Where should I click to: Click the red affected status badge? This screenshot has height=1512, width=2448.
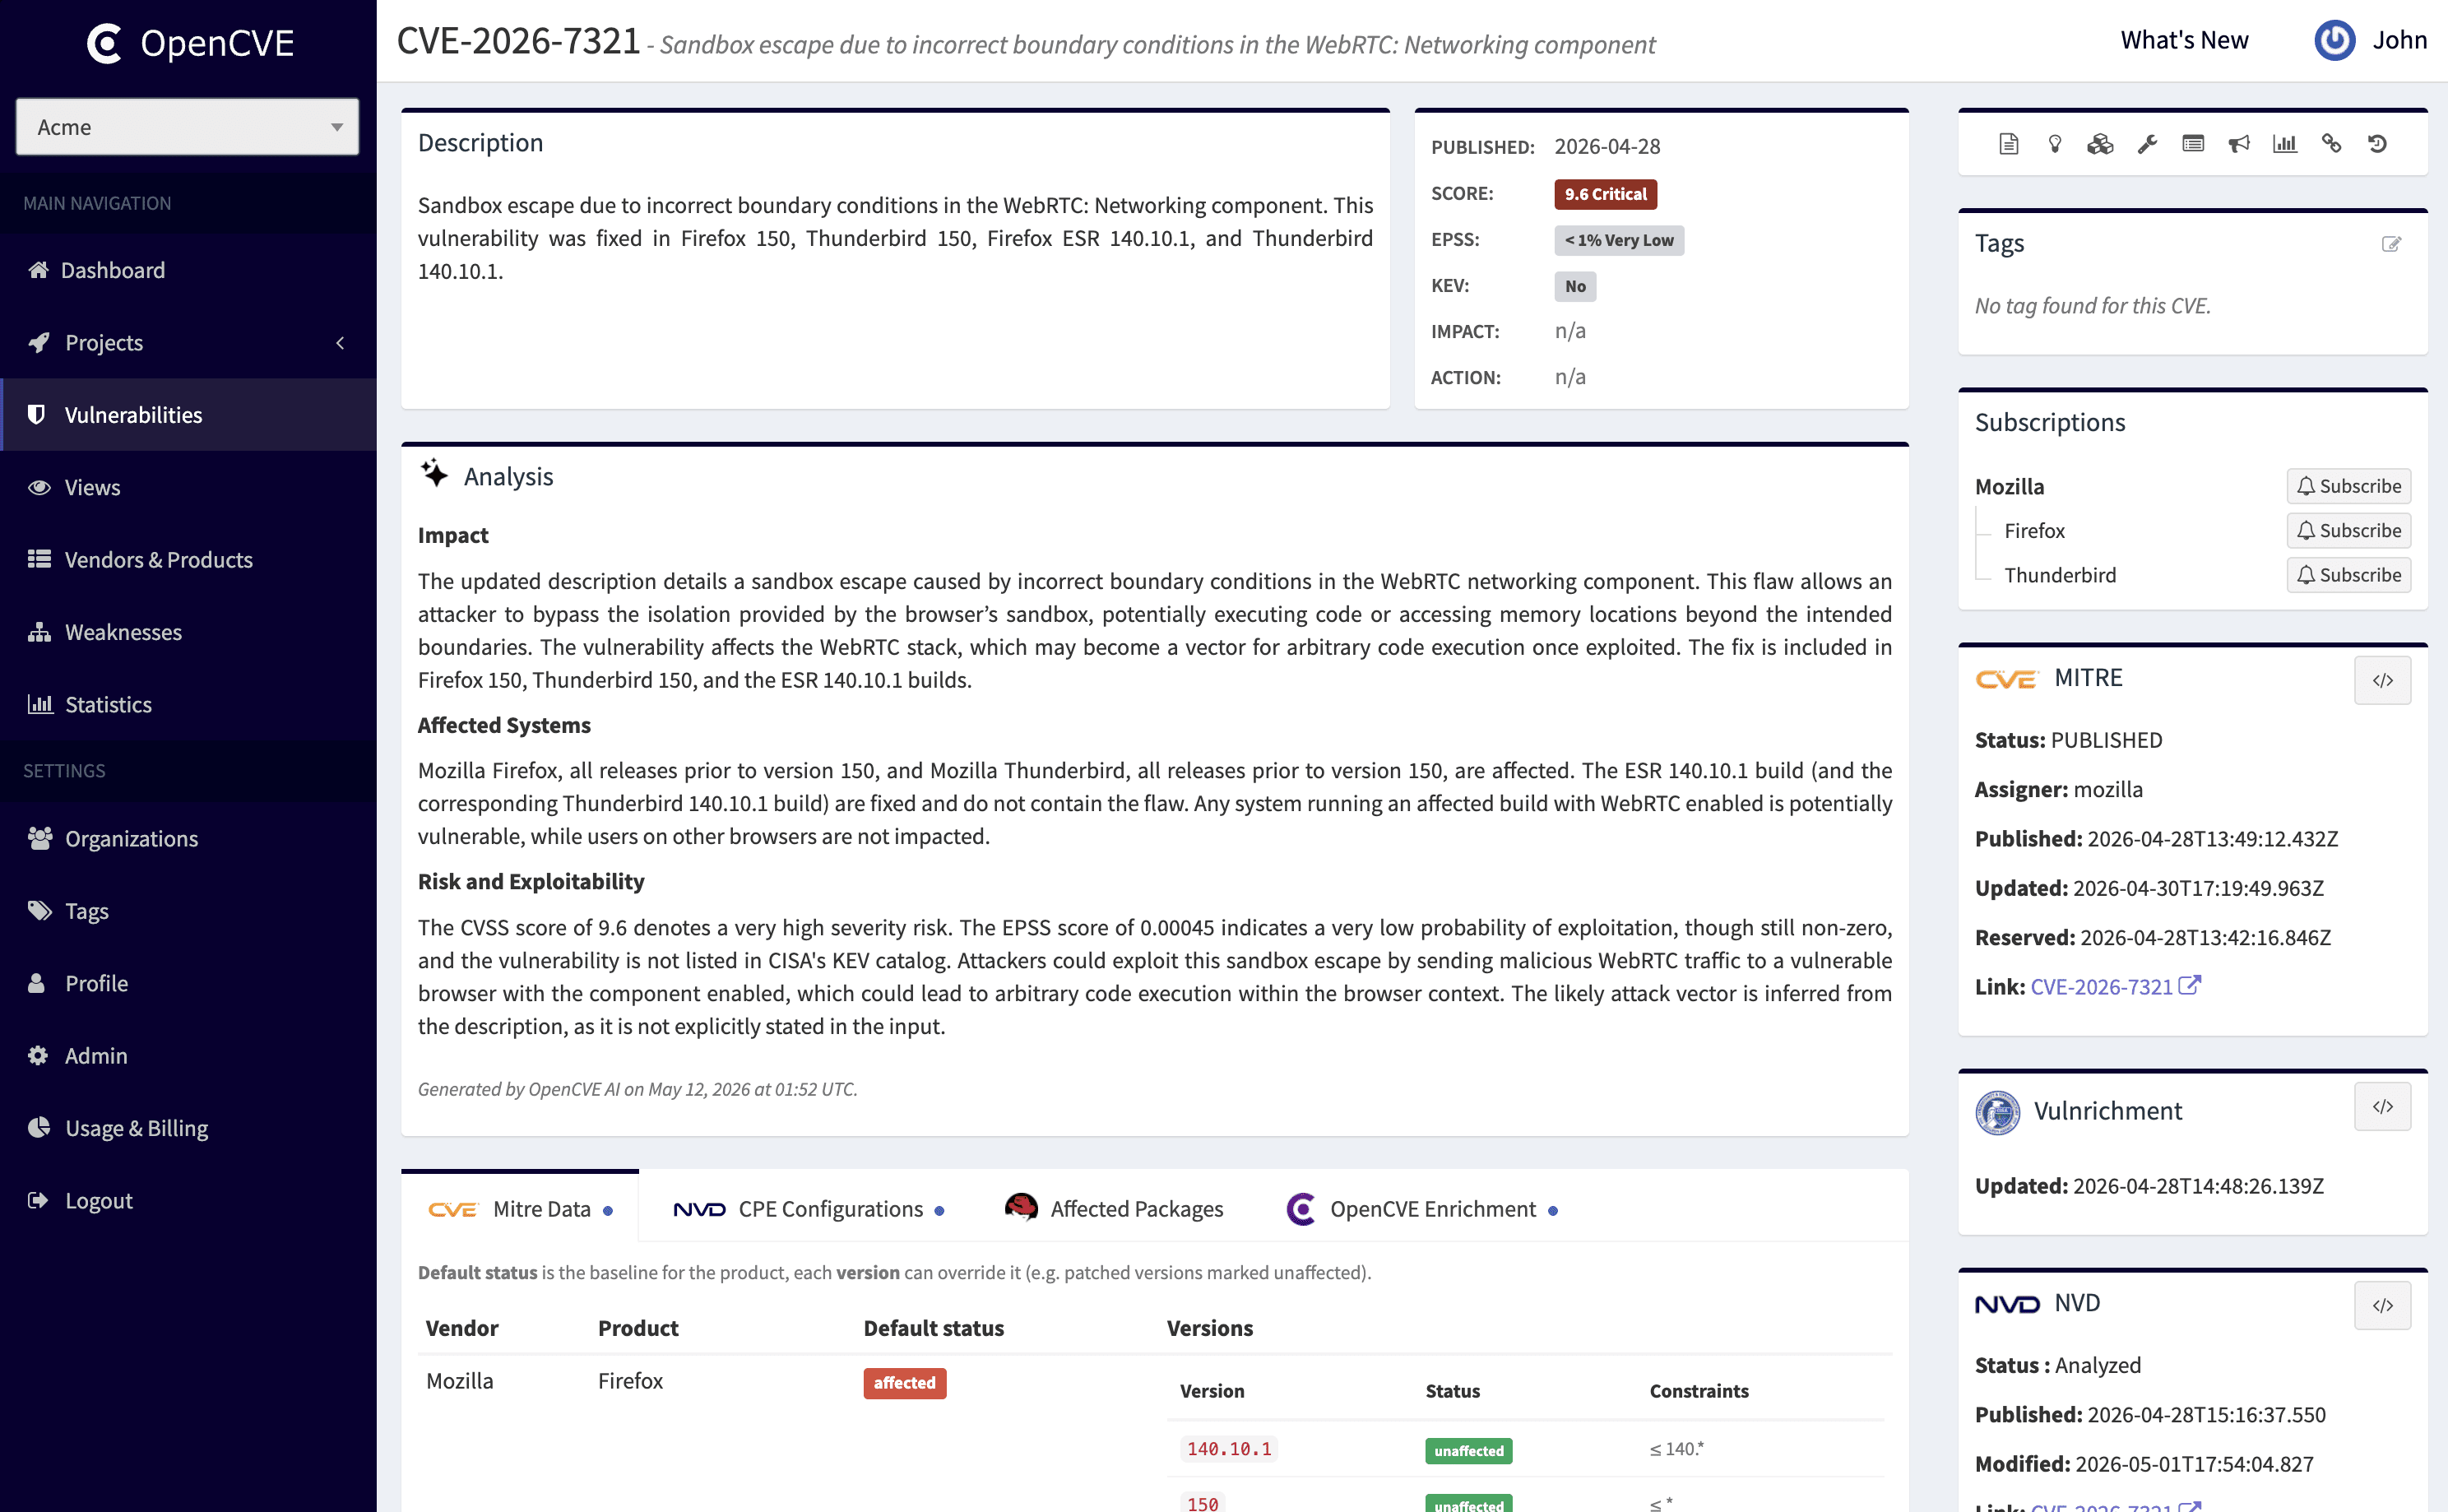click(904, 1383)
